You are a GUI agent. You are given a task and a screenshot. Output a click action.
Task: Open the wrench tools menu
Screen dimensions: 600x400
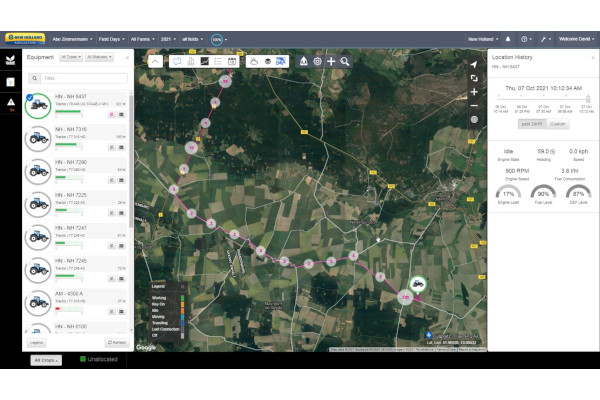pos(545,39)
